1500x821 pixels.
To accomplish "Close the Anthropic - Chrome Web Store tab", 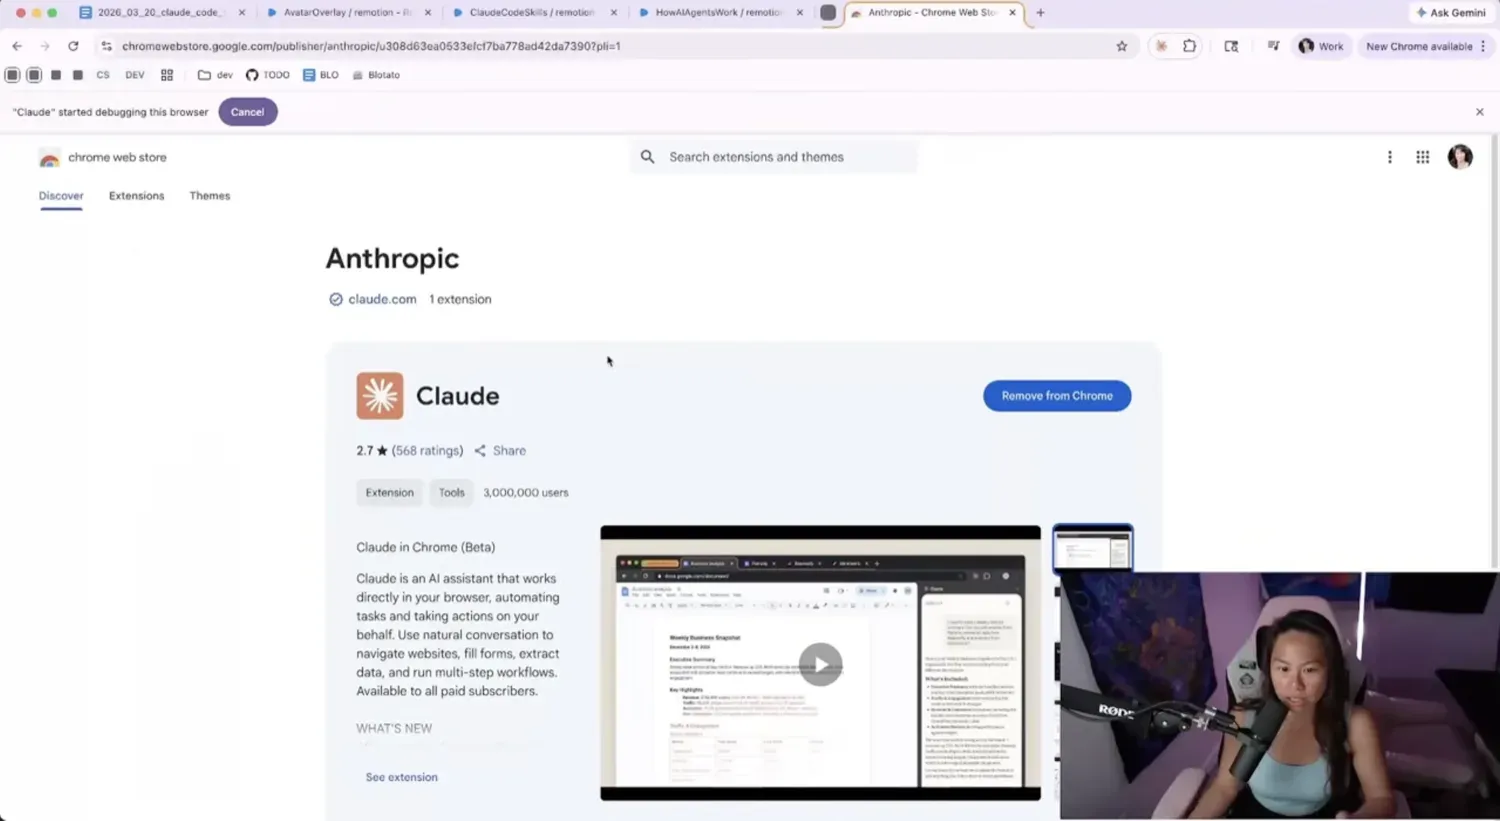I will 1013,13.
